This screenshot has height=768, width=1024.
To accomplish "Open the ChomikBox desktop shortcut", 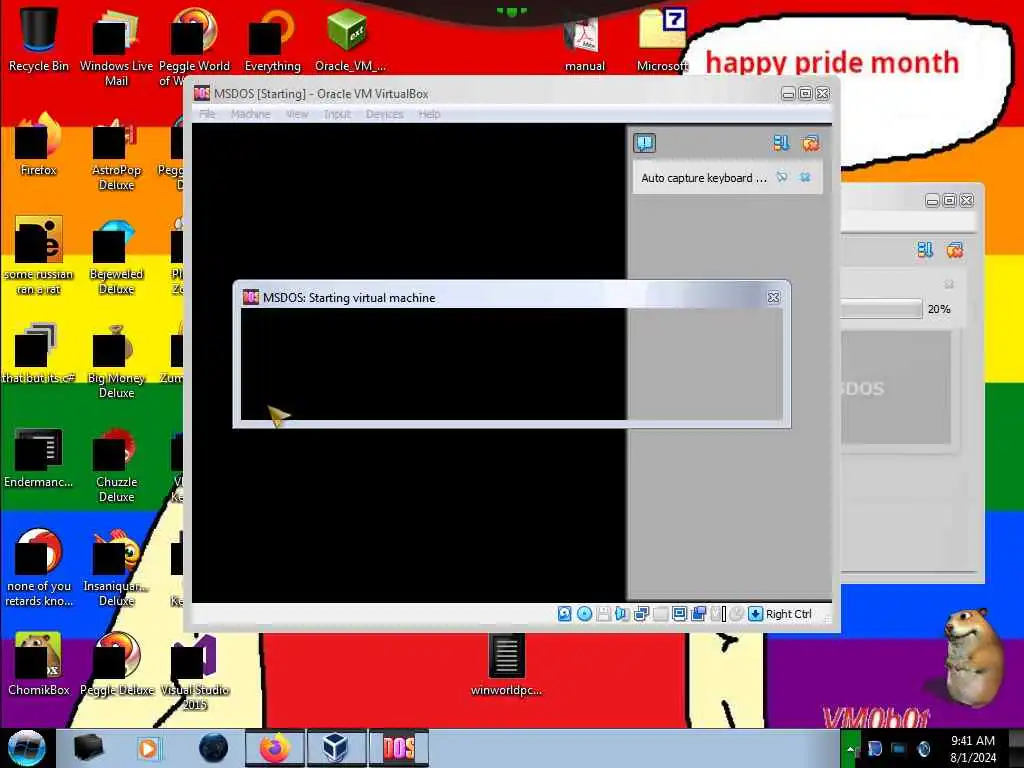I will click(39, 663).
